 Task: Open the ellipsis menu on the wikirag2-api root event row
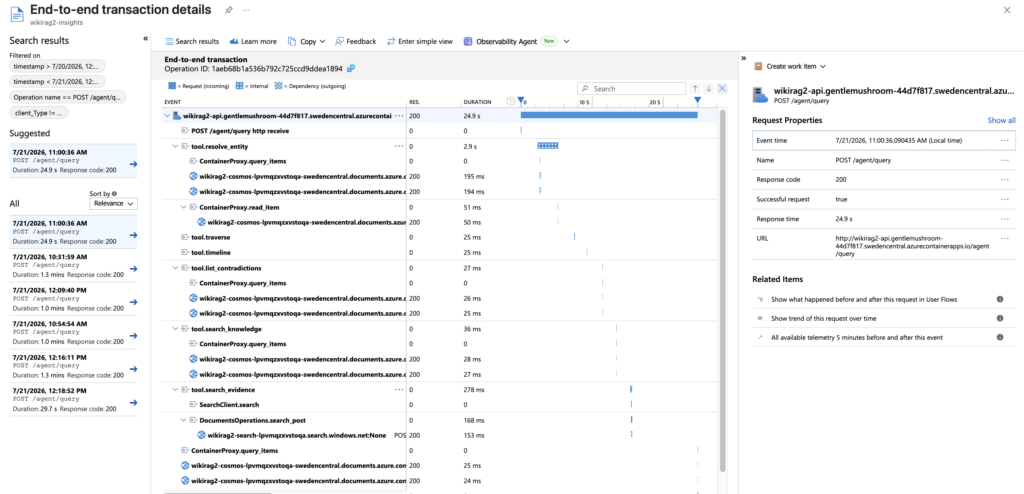[399, 116]
